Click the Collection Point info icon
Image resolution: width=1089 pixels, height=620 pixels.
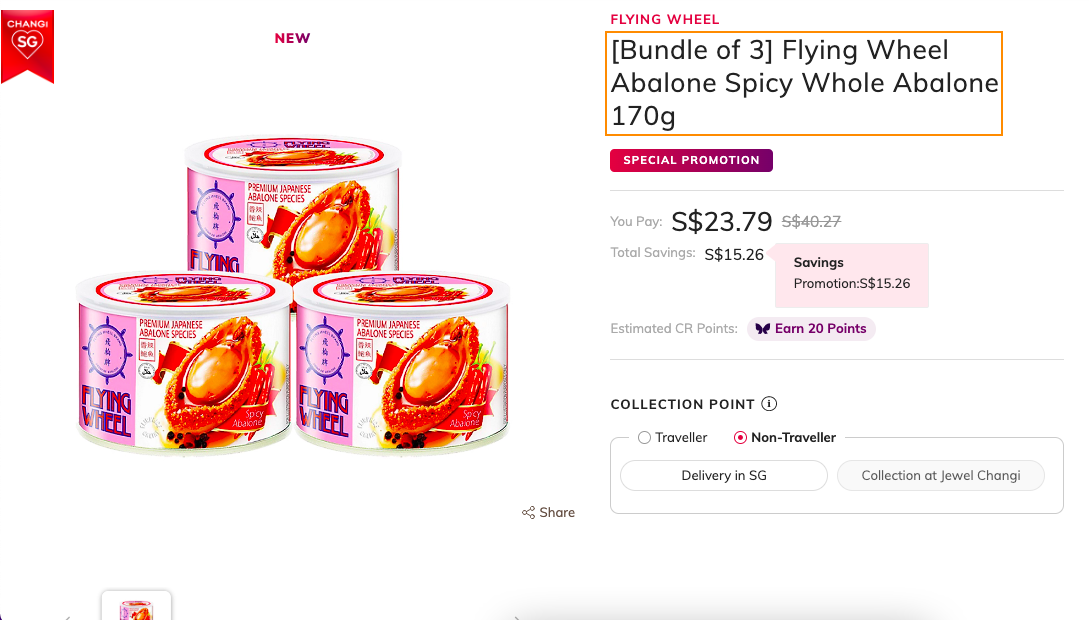pyautogui.click(x=769, y=404)
